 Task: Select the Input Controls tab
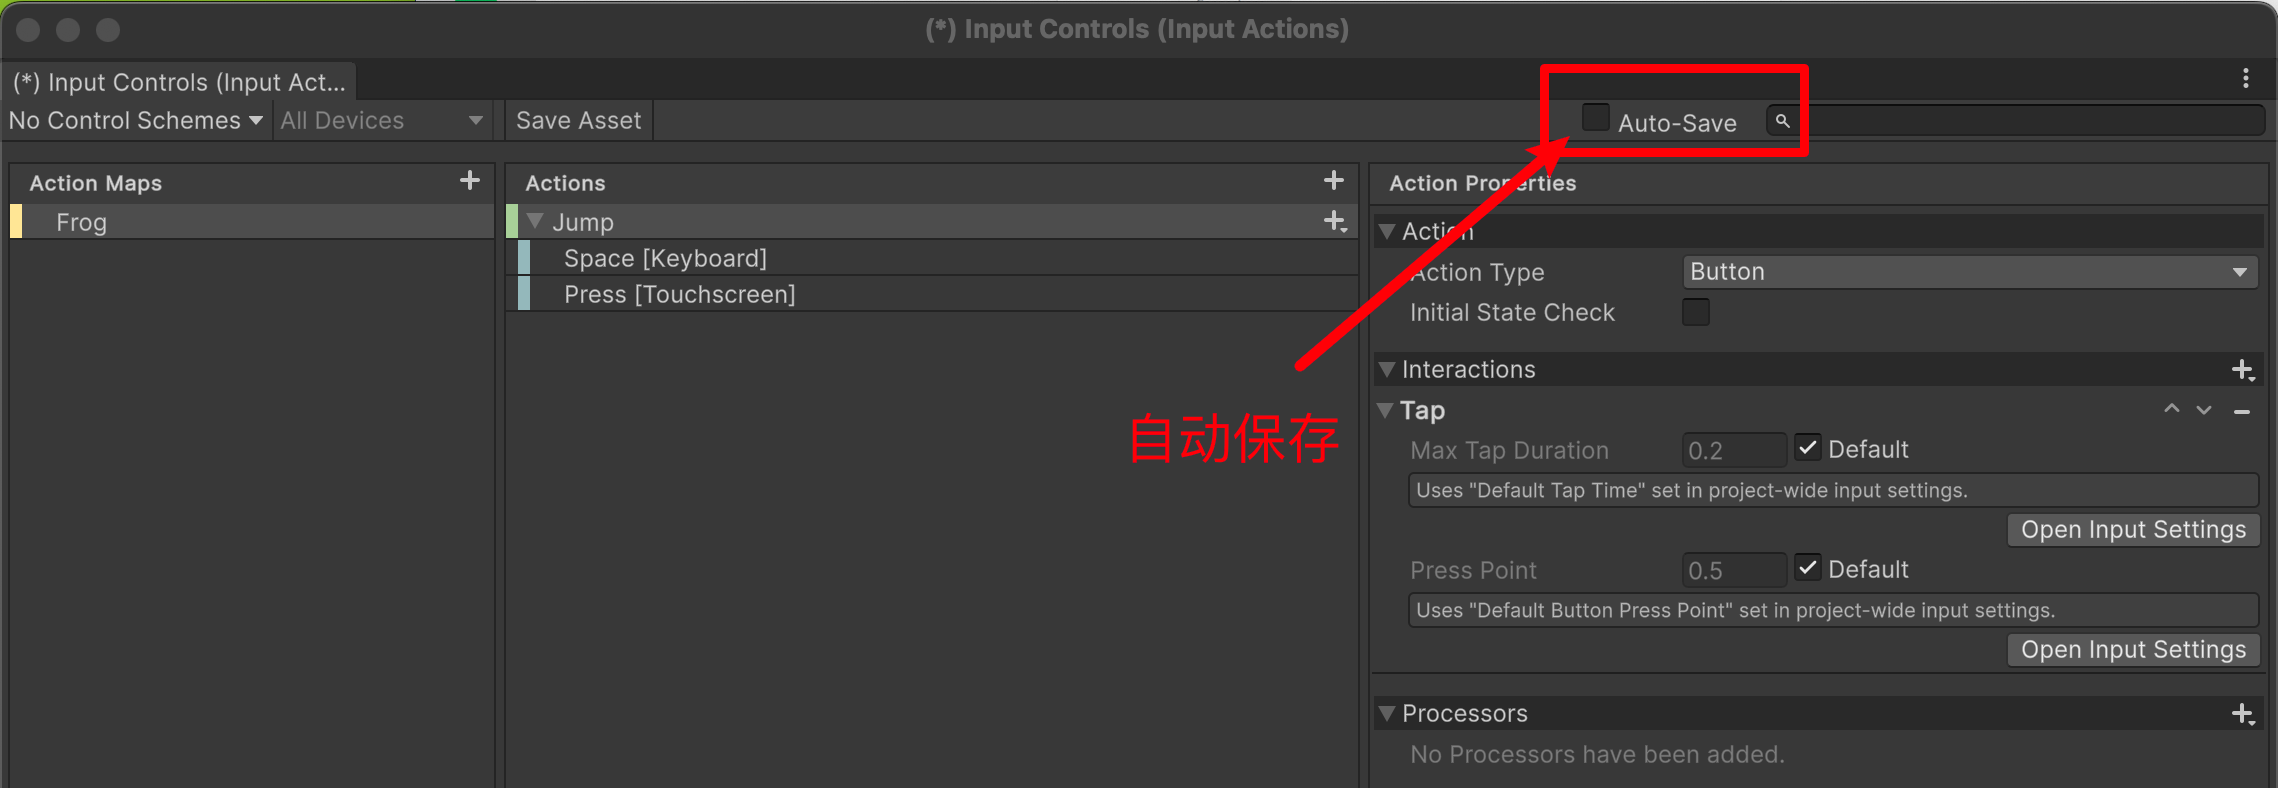(x=180, y=82)
